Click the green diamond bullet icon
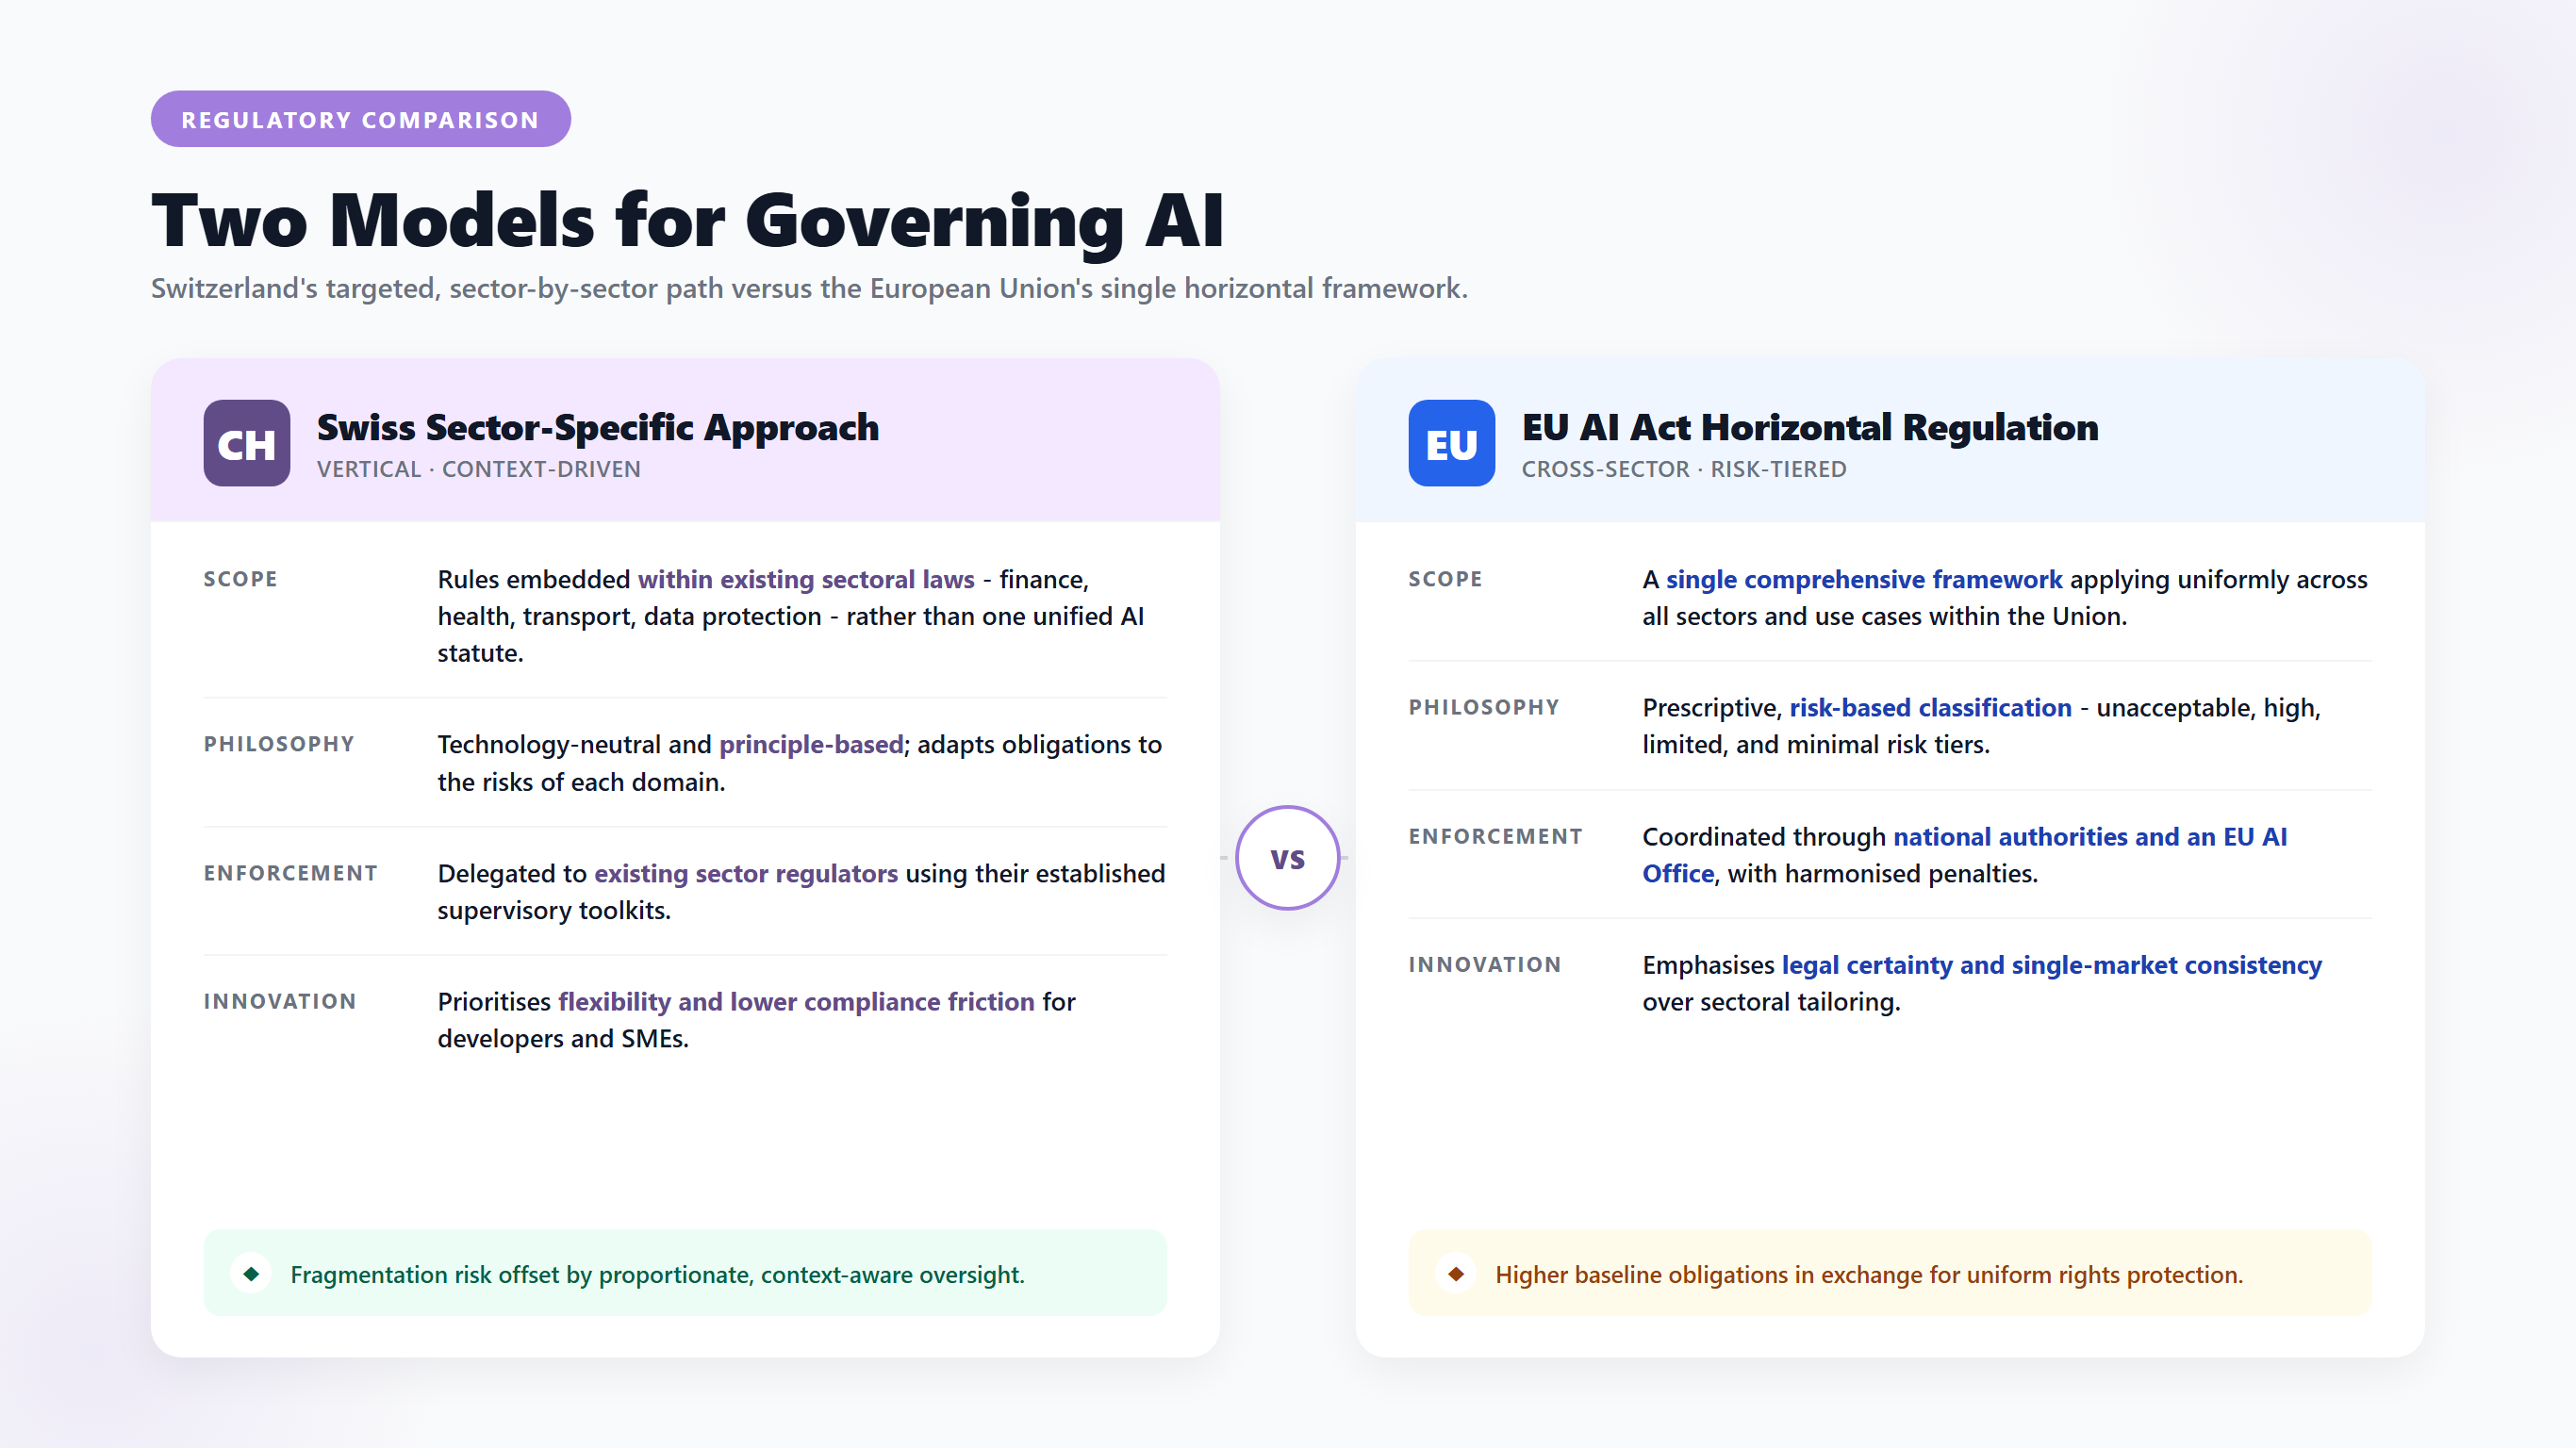The image size is (2576, 1448). [251, 1274]
